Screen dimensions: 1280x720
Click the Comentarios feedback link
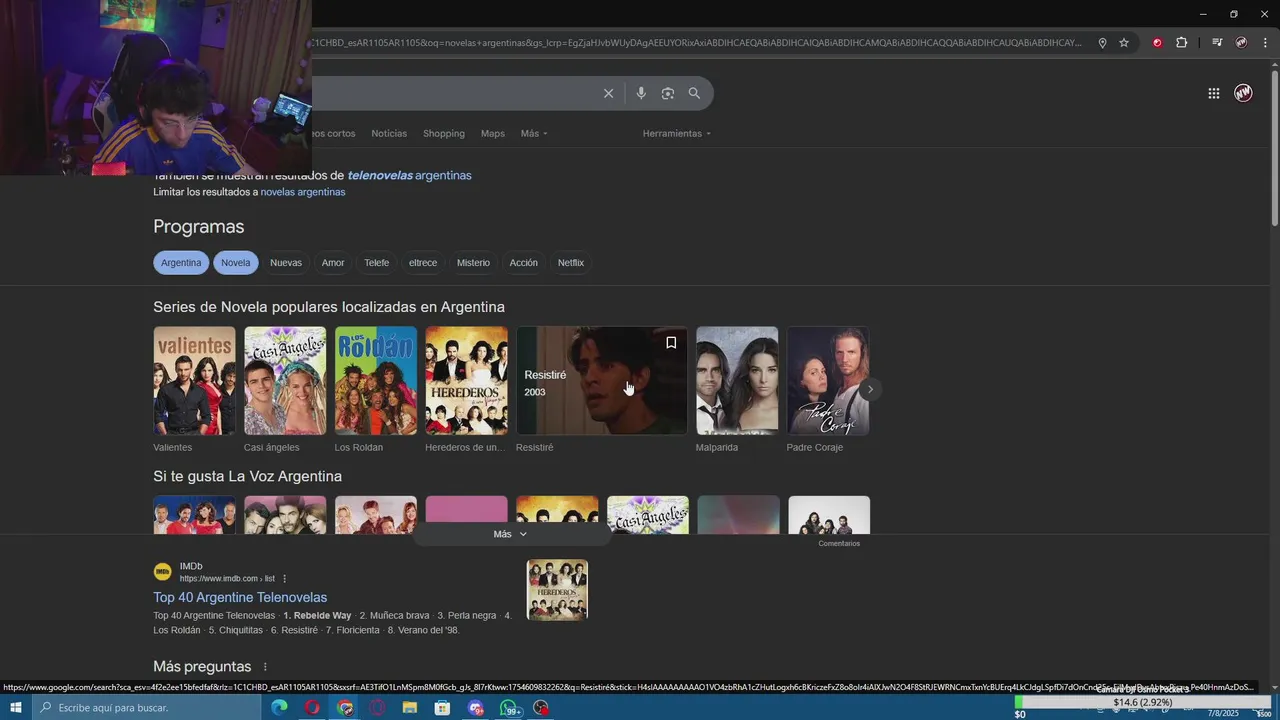[839, 543]
